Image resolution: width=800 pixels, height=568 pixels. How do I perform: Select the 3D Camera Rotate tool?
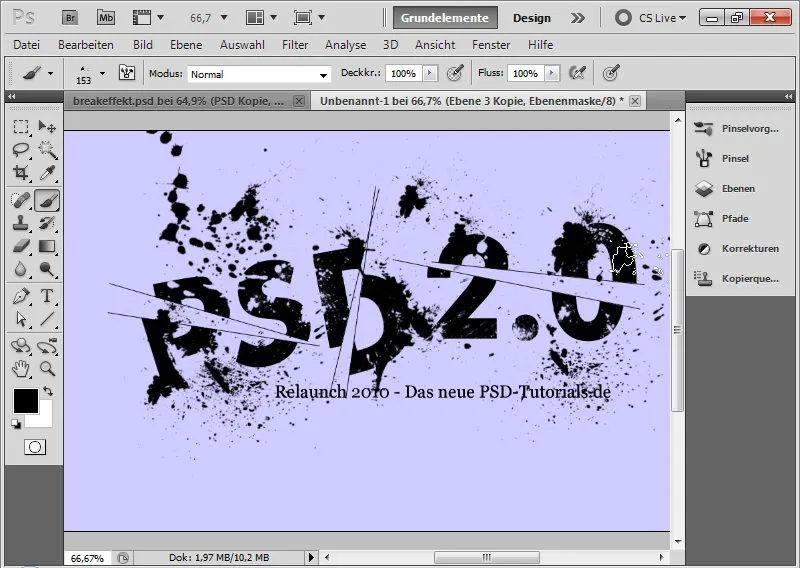(x=47, y=346)
